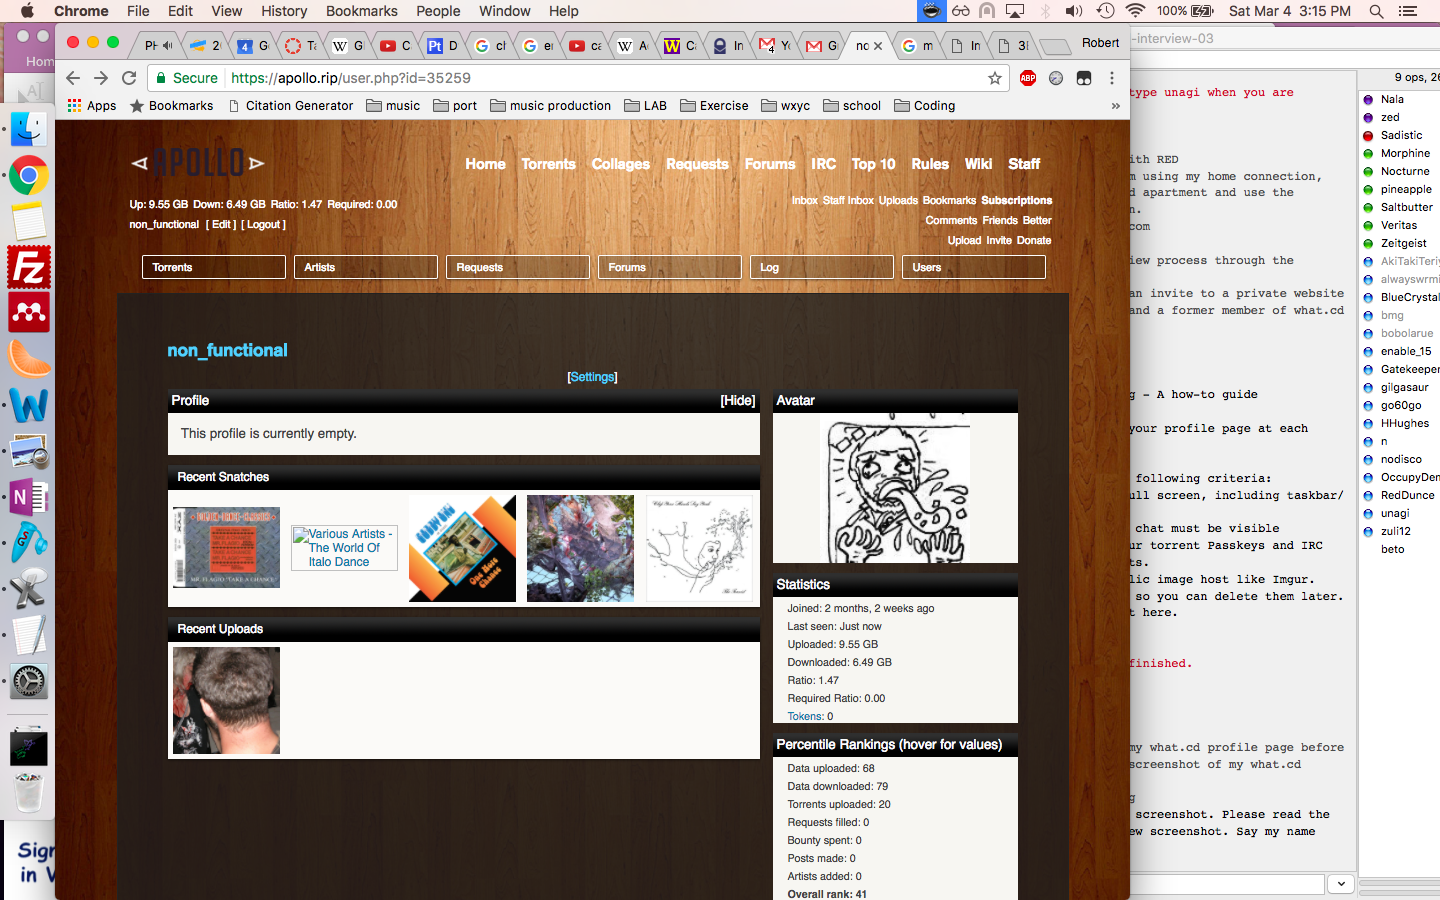The image size is (1440, 900).
Task: Close the active apollo.rip browser tab
Action: pyautogui.click(x=878, y=46)
